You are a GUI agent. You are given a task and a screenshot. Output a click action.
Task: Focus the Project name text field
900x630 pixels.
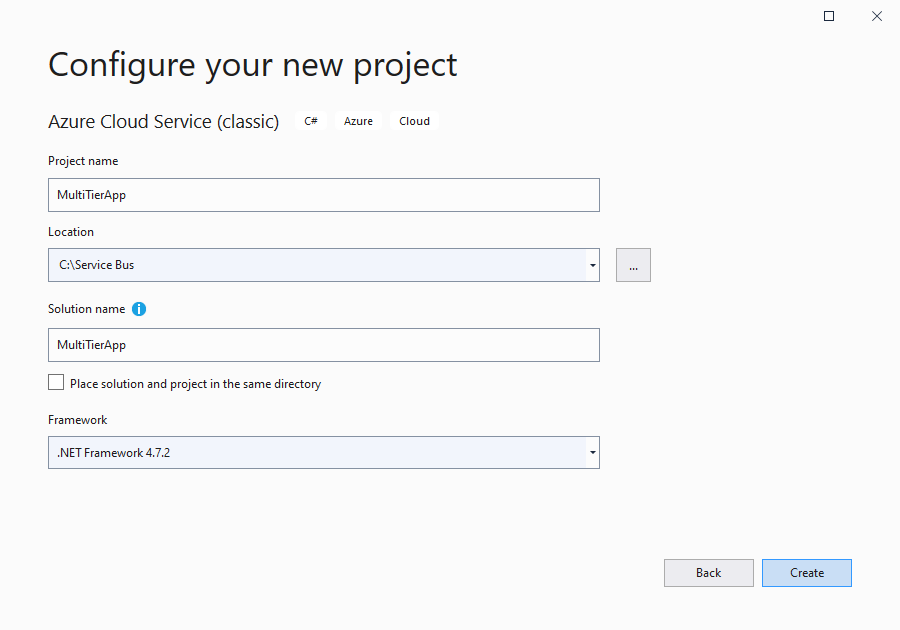pyautogui.click(x=323, y=195)
